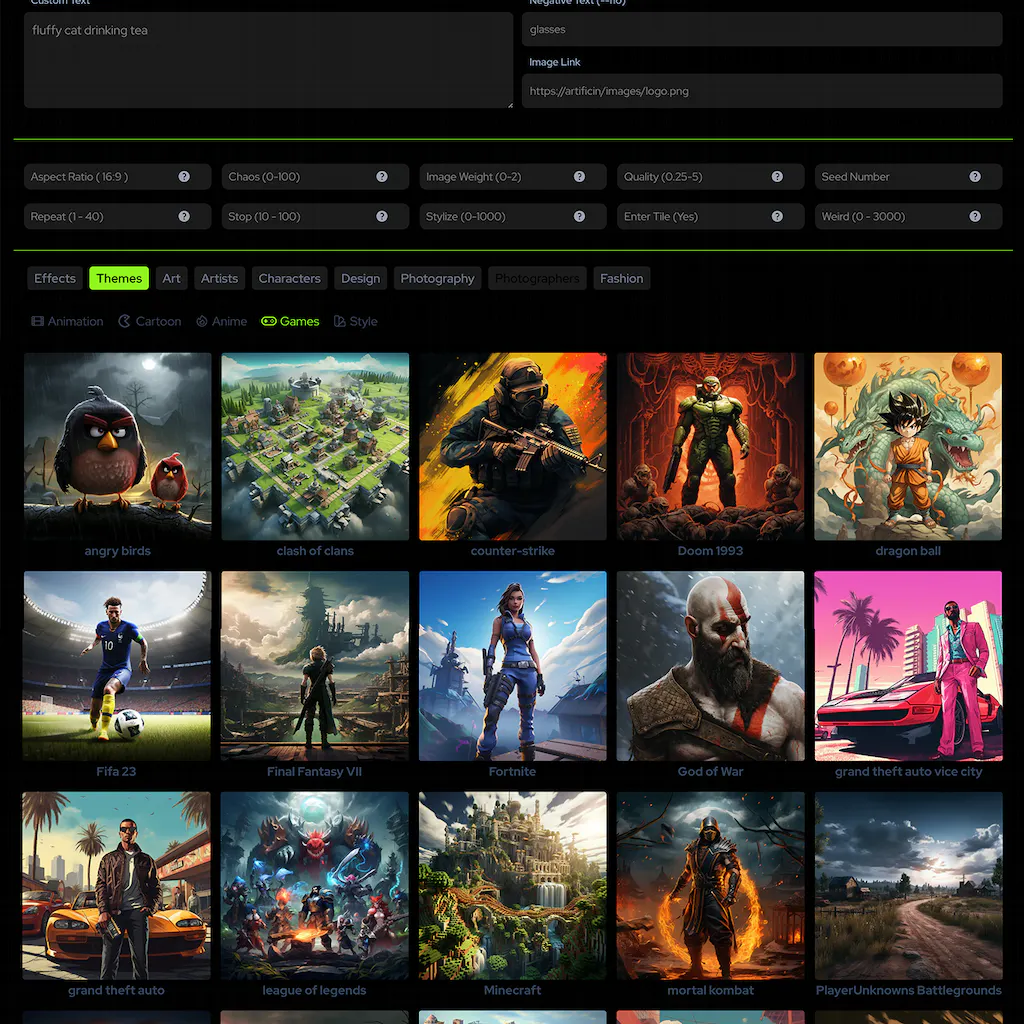Click the help icon beside Stylize
The height and width of the screenshot is (1024, 1024).
click(x=579, y=217)
